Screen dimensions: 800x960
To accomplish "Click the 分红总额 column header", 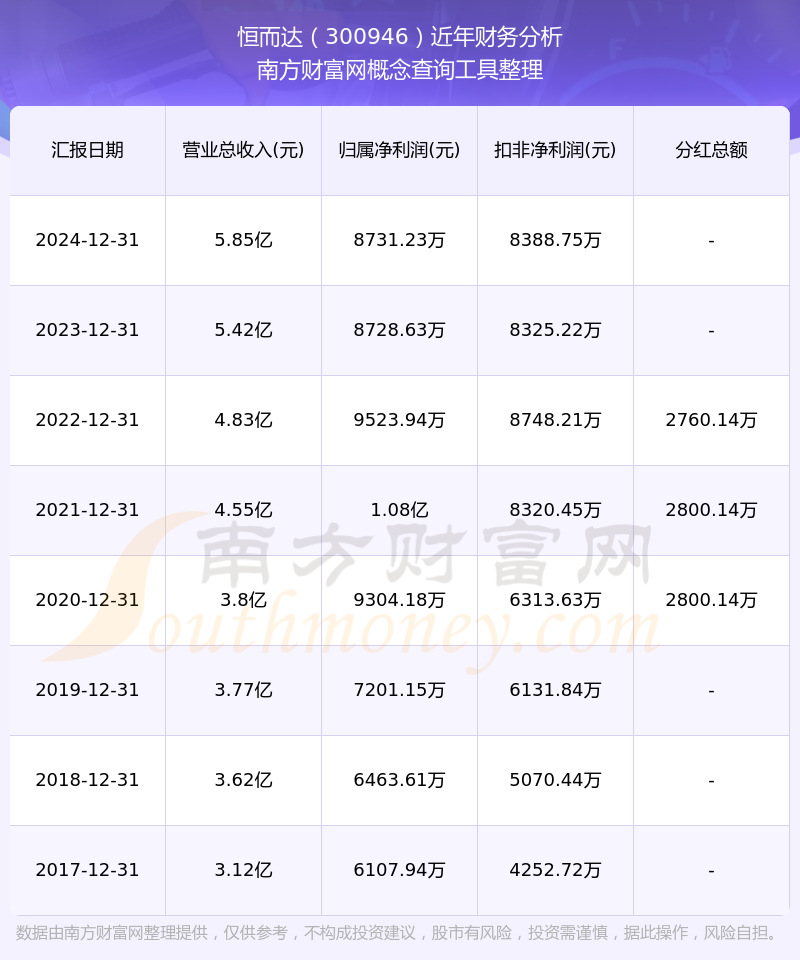I will 711,151.
